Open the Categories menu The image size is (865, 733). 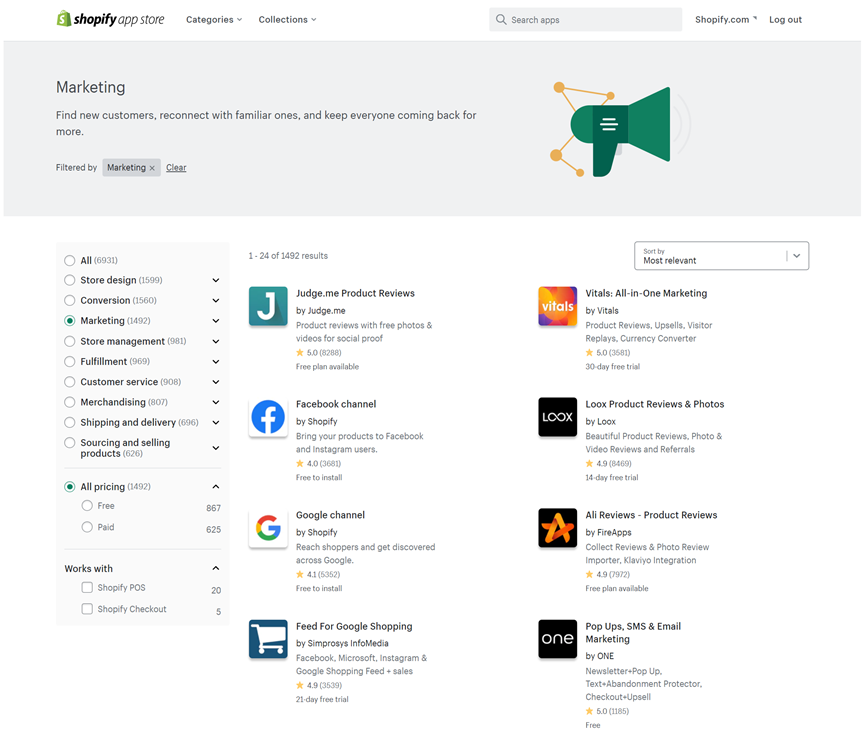[214, 20]
